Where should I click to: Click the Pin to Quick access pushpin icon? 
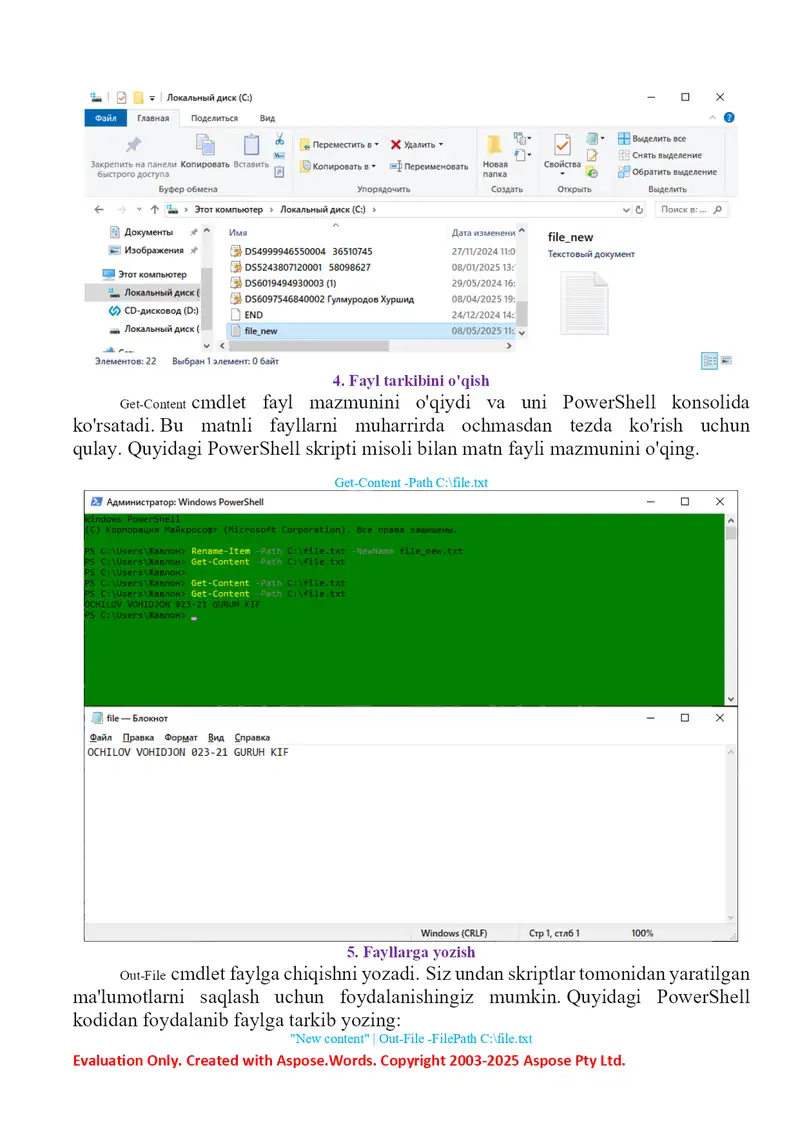(133, 145)
